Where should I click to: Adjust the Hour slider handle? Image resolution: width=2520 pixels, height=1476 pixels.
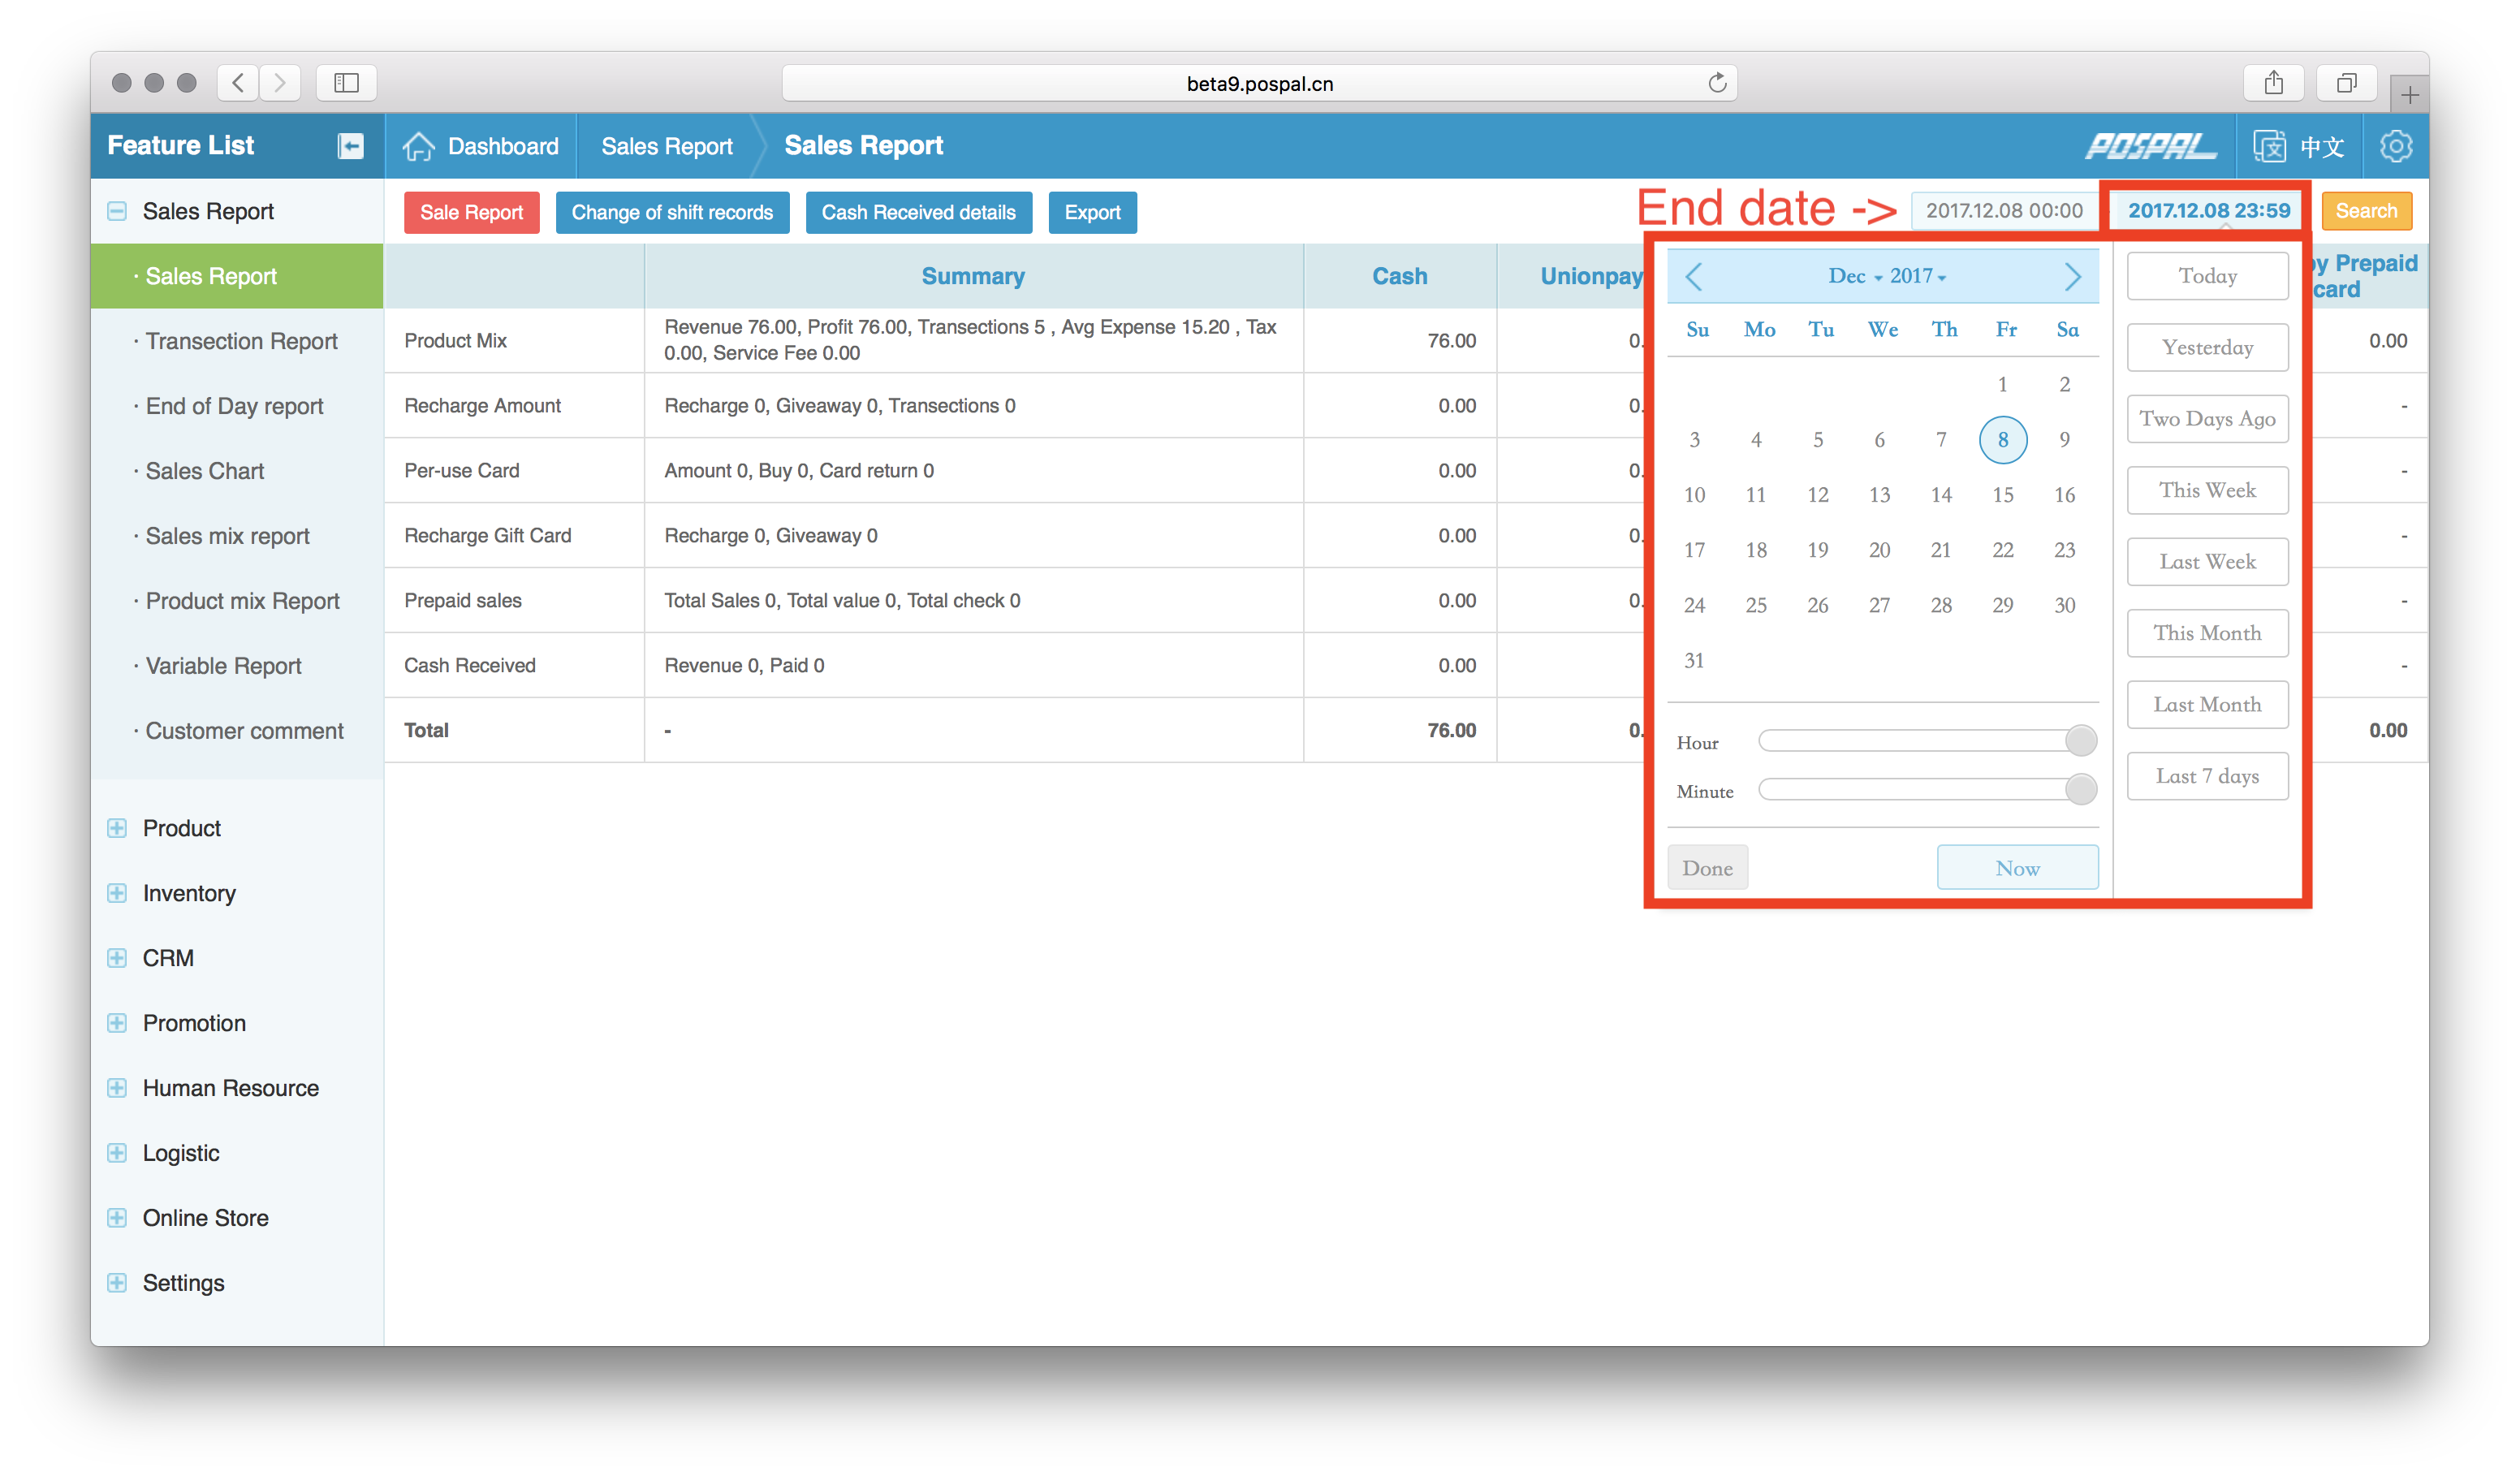[x=2080, y=741]
